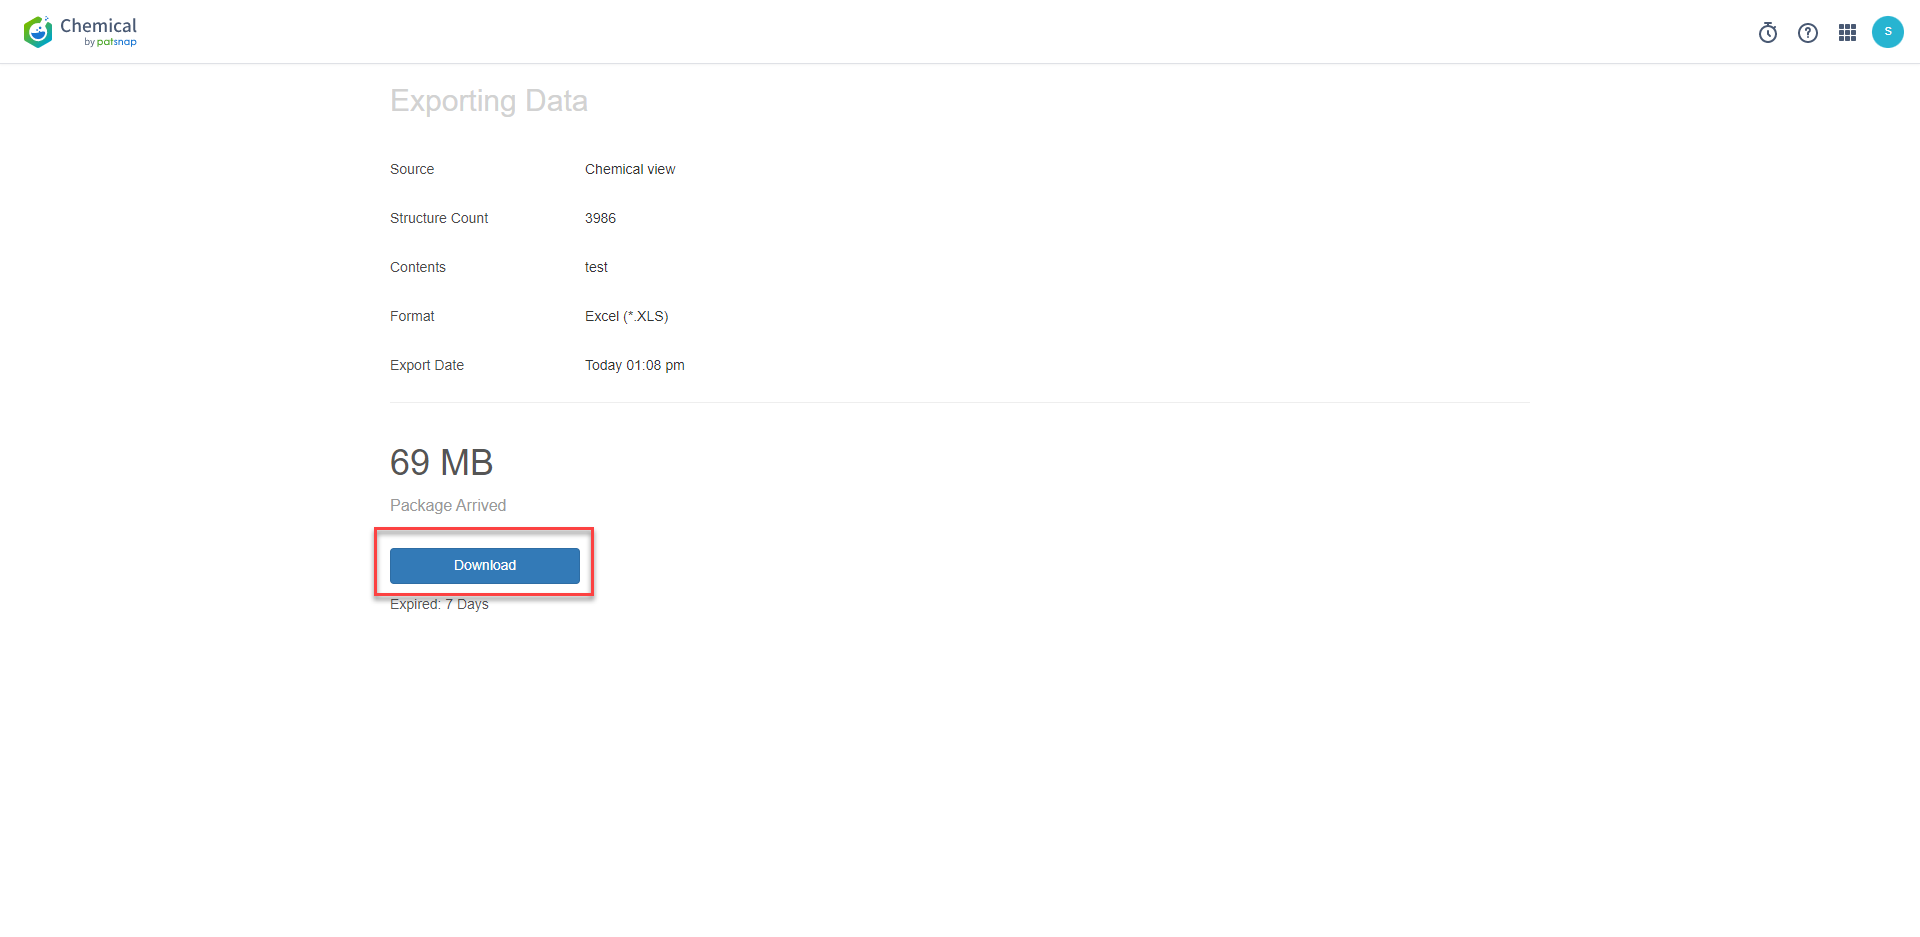The width and height of the screenshot is (1920, 937).
Task: Select the 'Chemical view' source value
Action: coord(630,170)
